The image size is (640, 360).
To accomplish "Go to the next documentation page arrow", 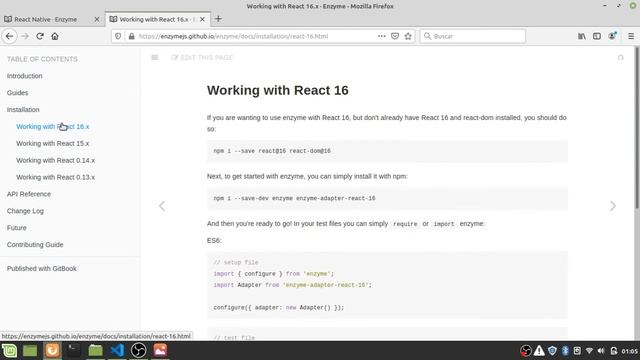I will 613,206.
